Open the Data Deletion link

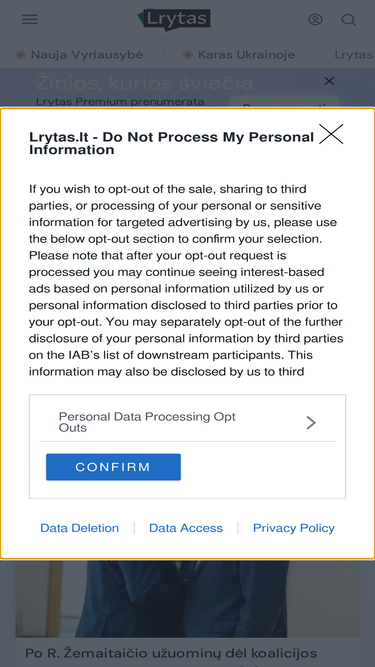click(x=80, y=528)
